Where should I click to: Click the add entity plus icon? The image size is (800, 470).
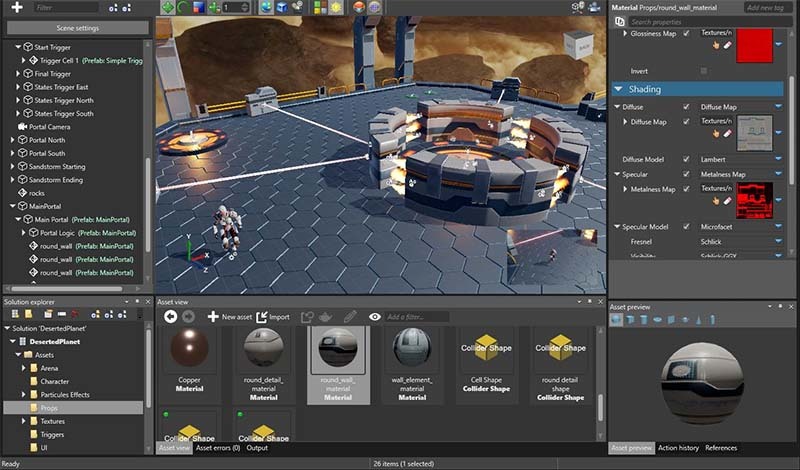[15, 7]
